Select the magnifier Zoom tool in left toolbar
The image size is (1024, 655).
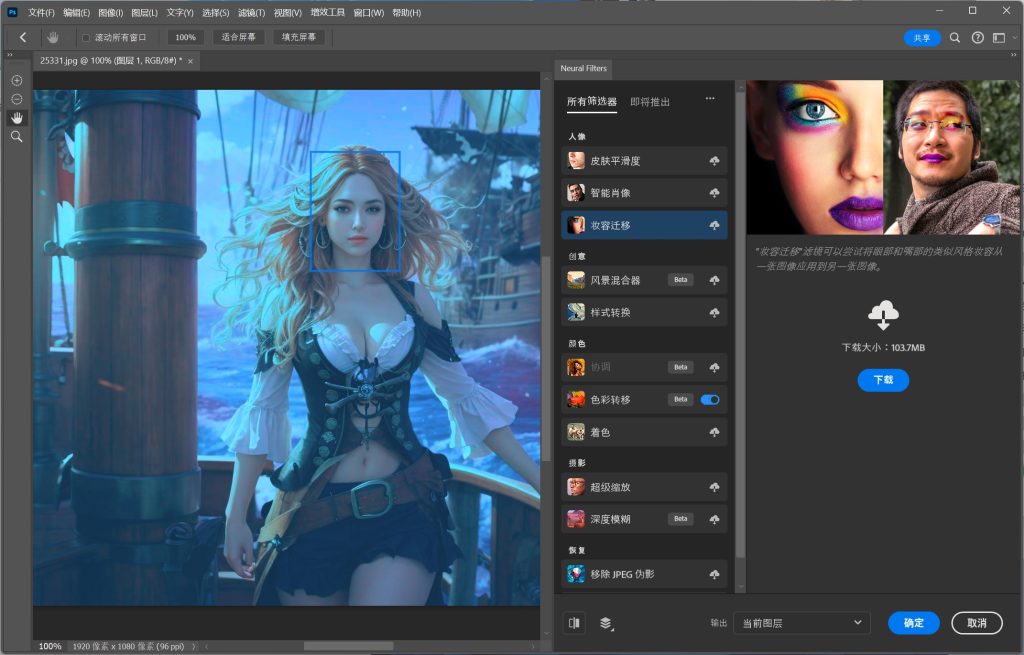pyautogui.click(x=17, y=136)
